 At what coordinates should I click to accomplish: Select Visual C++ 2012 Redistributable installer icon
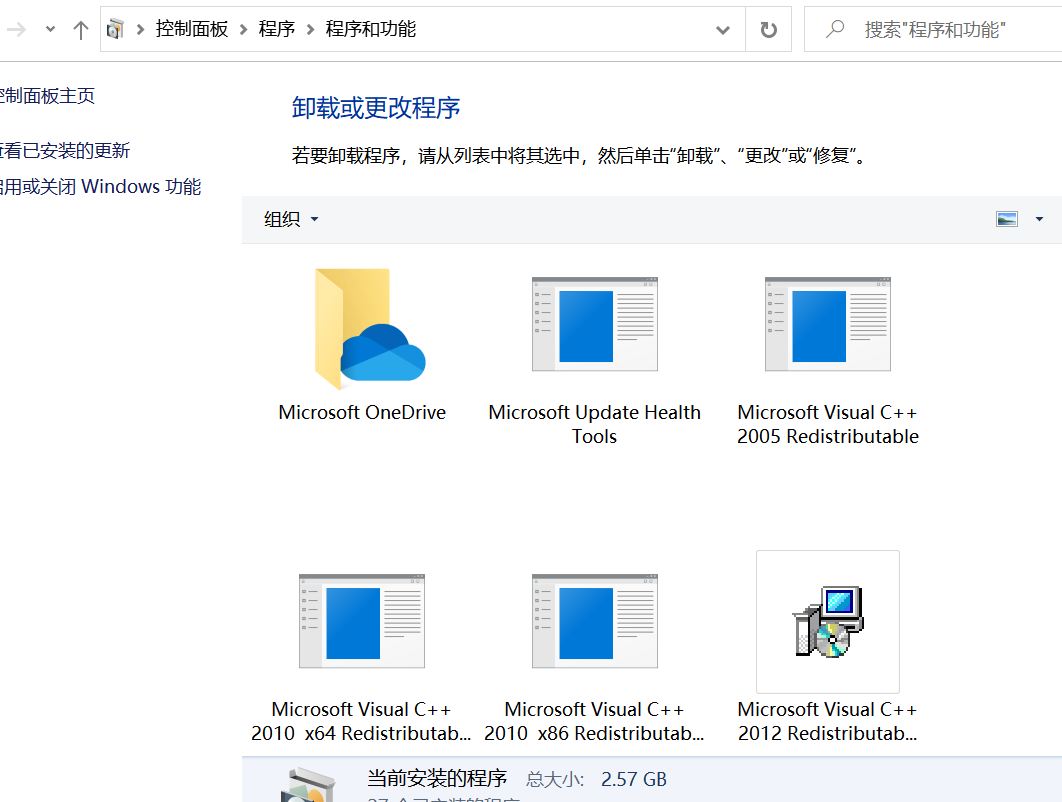(828, 622)
